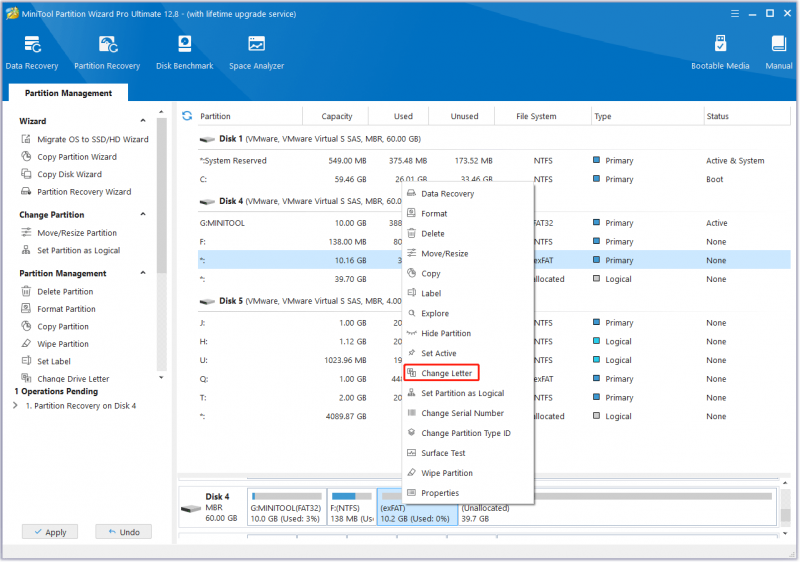Click Disk 1 drive icon in partition list
The width and height of the screenshot is (800, 562).
[x=207, y=139]
